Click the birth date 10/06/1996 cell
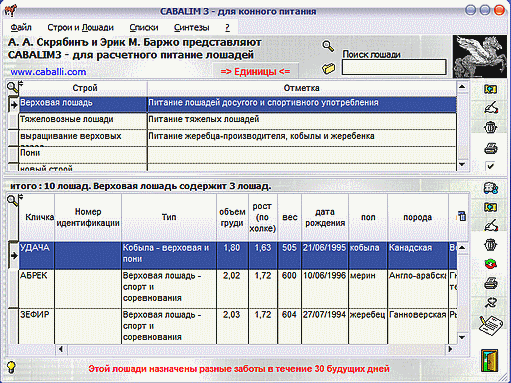 click(x=325, y=289)
